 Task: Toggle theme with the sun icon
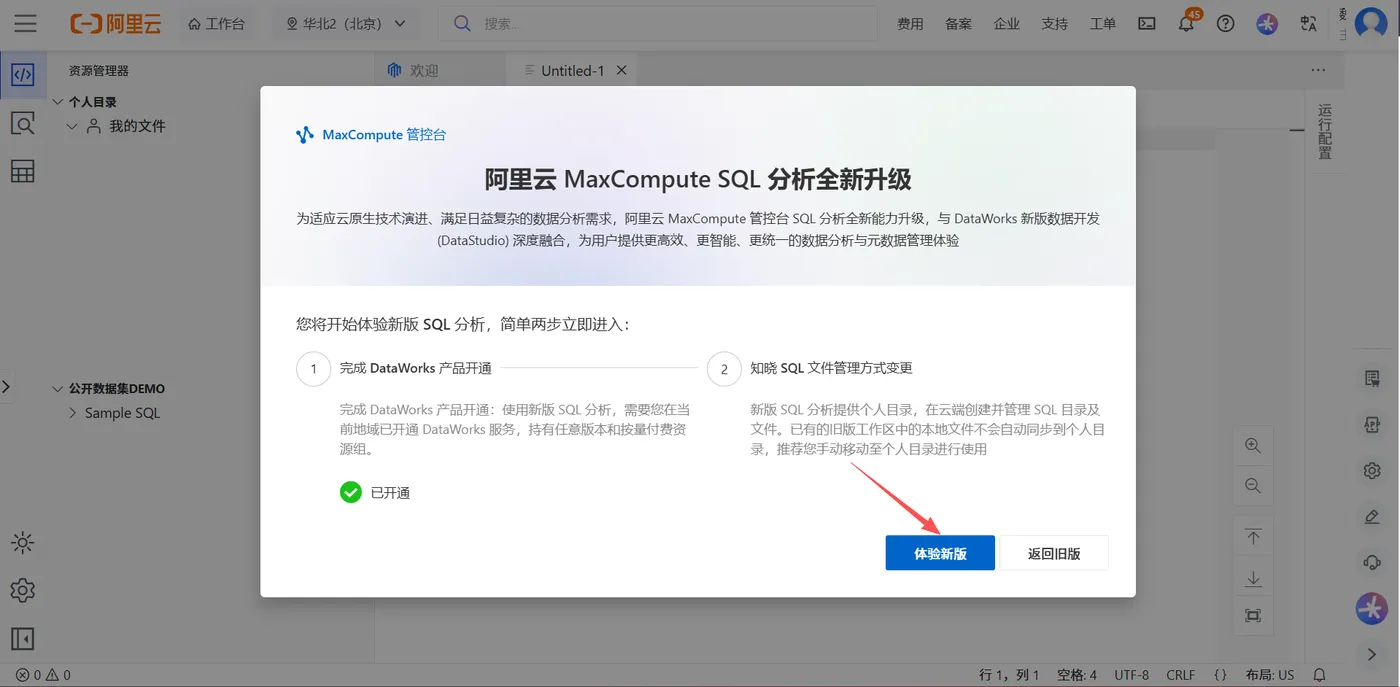click(x=22, y=543)
